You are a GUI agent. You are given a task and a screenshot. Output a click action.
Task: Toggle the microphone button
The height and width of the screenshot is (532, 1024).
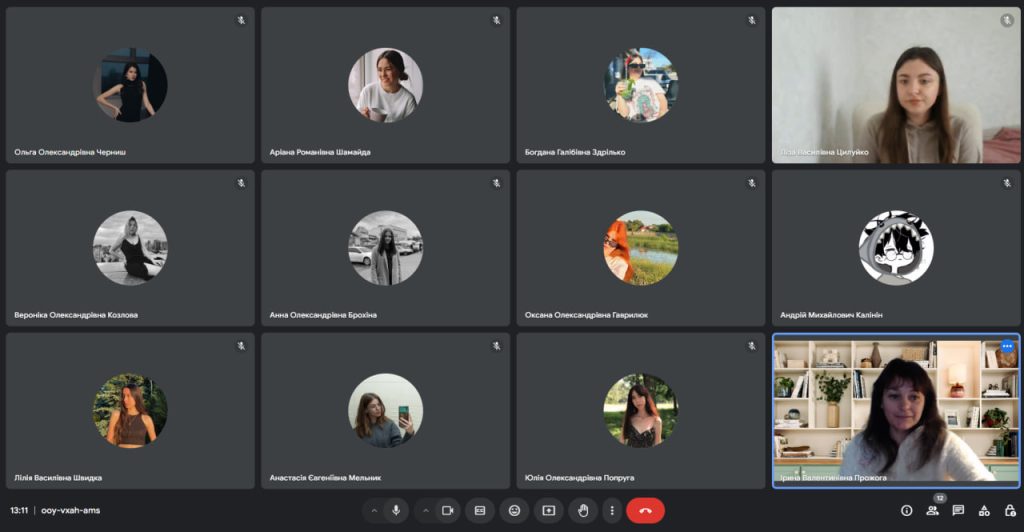[397, 510]
